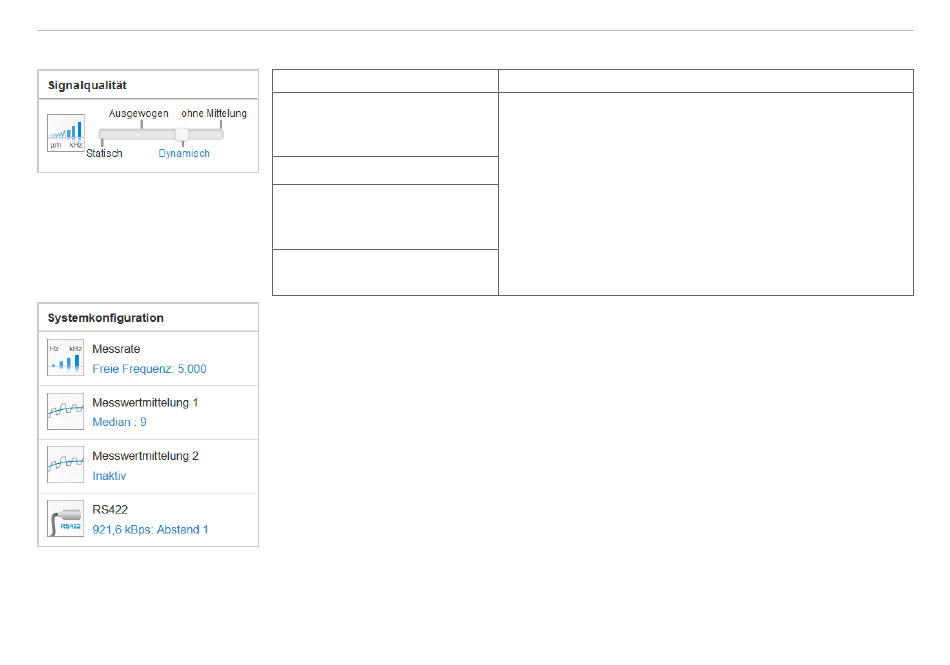The image size is (950, 665).
Task: Click the Messrate frequency icon
Action: click(x=65, y=357)
